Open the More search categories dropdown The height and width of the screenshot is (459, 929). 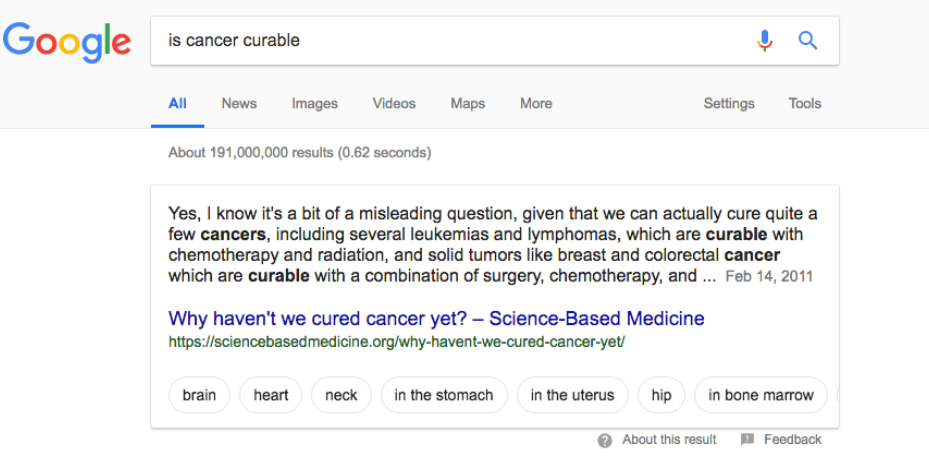point(536,104)
